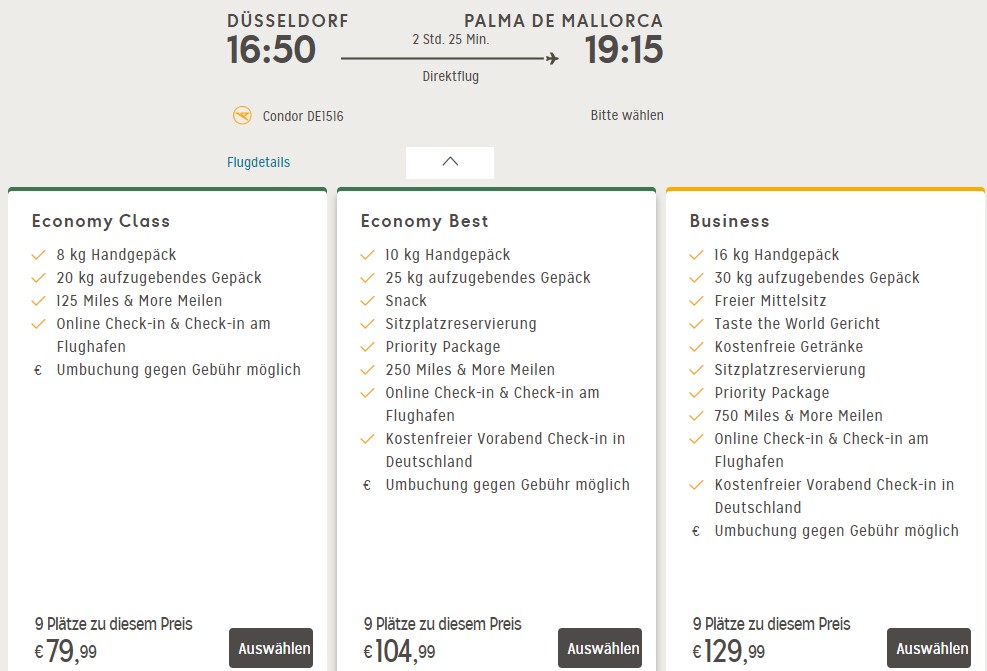Screen dimensions: 987x671
Task: Click checkmark next to Snack feature
Action: point(368,301)
